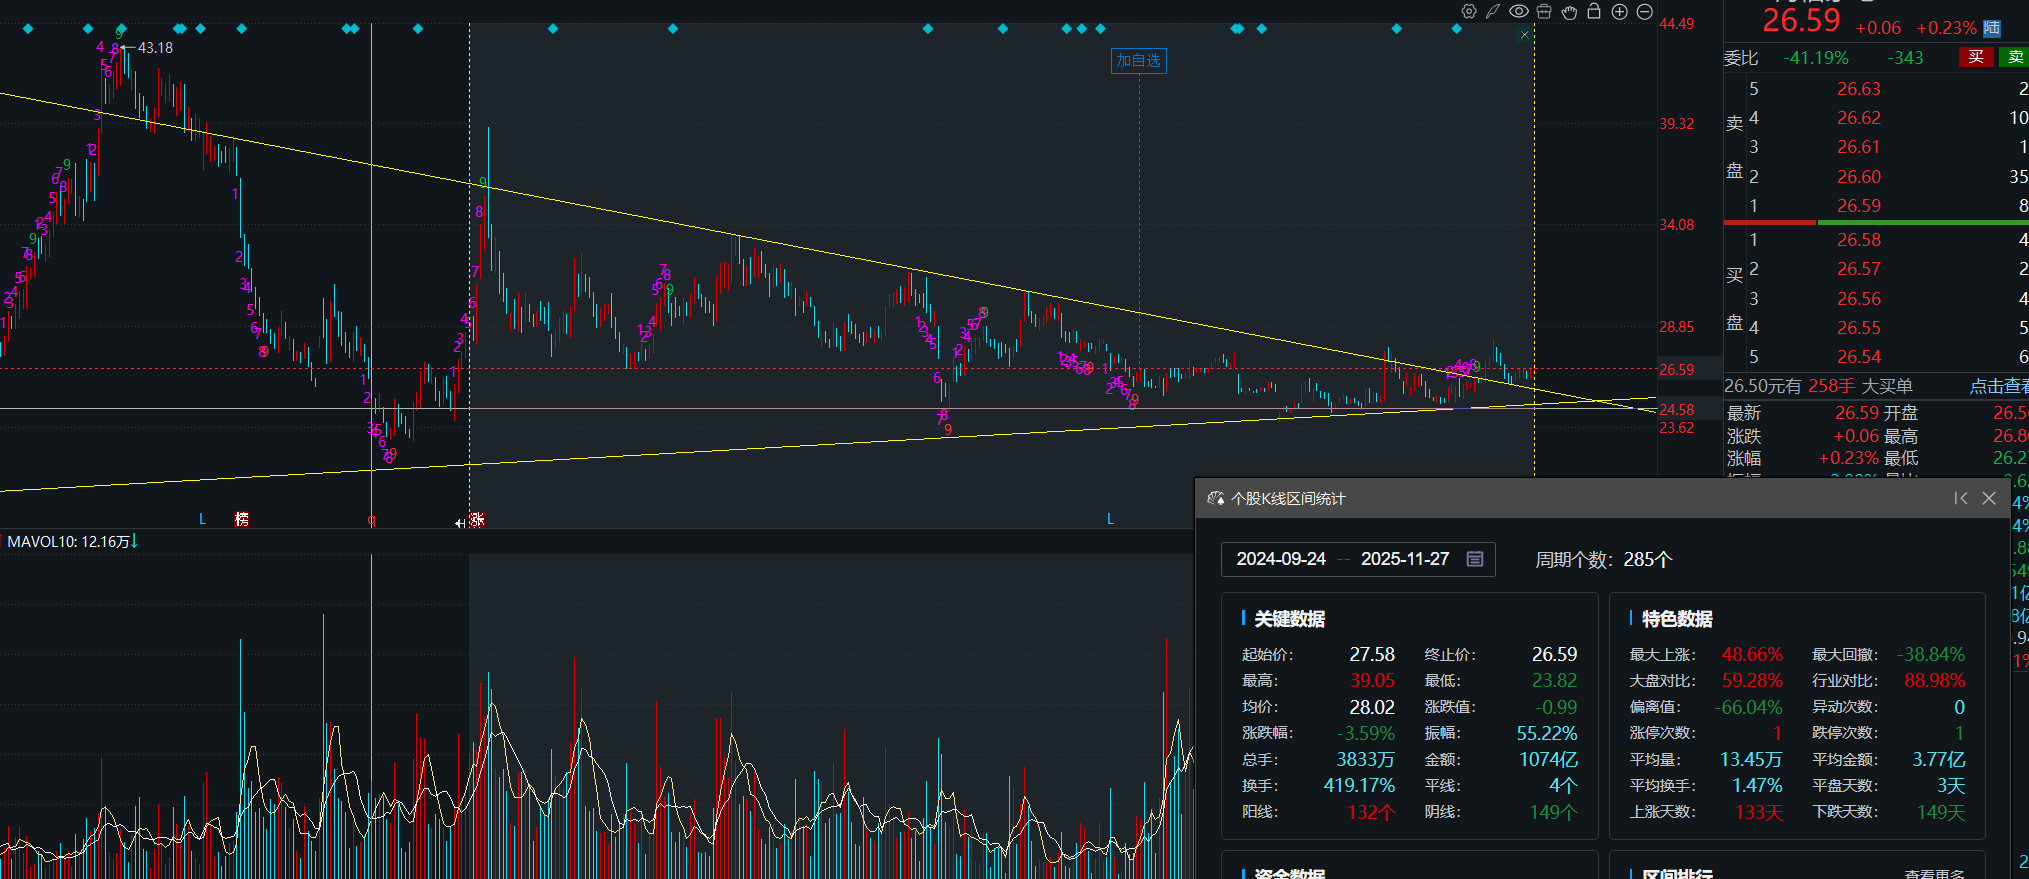Open the 点击查看 link for large orders
Screen dimensions: 2029x879
coord(1998,386)
